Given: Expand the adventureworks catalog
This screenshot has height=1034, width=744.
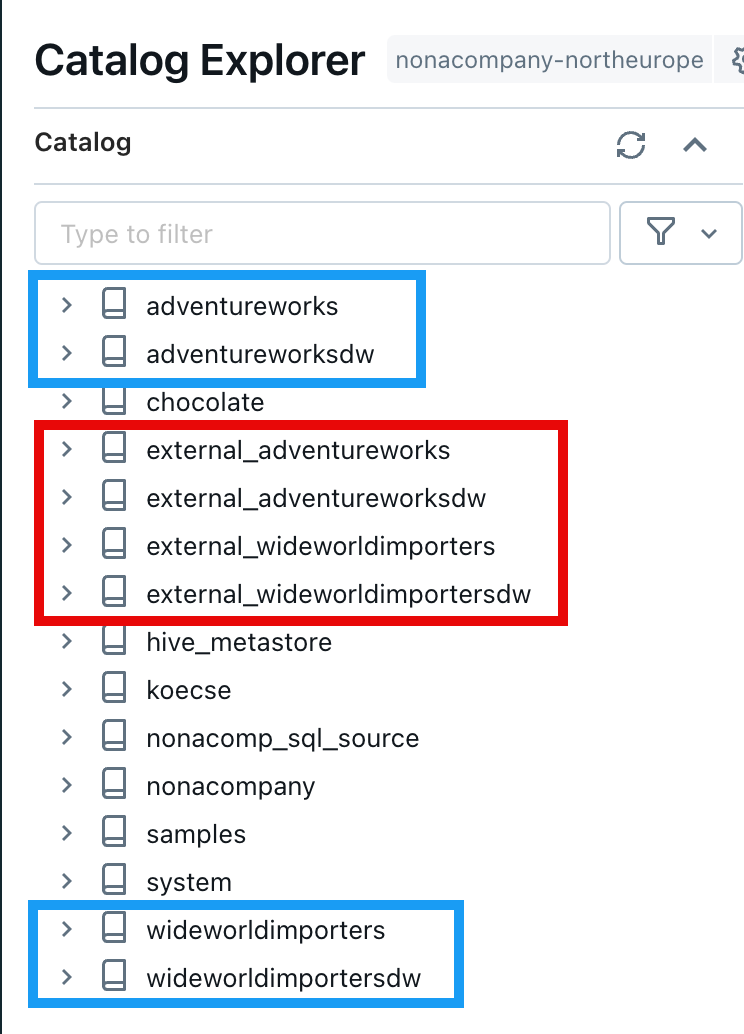Looking at the screenshot, I should pos(67,306).
